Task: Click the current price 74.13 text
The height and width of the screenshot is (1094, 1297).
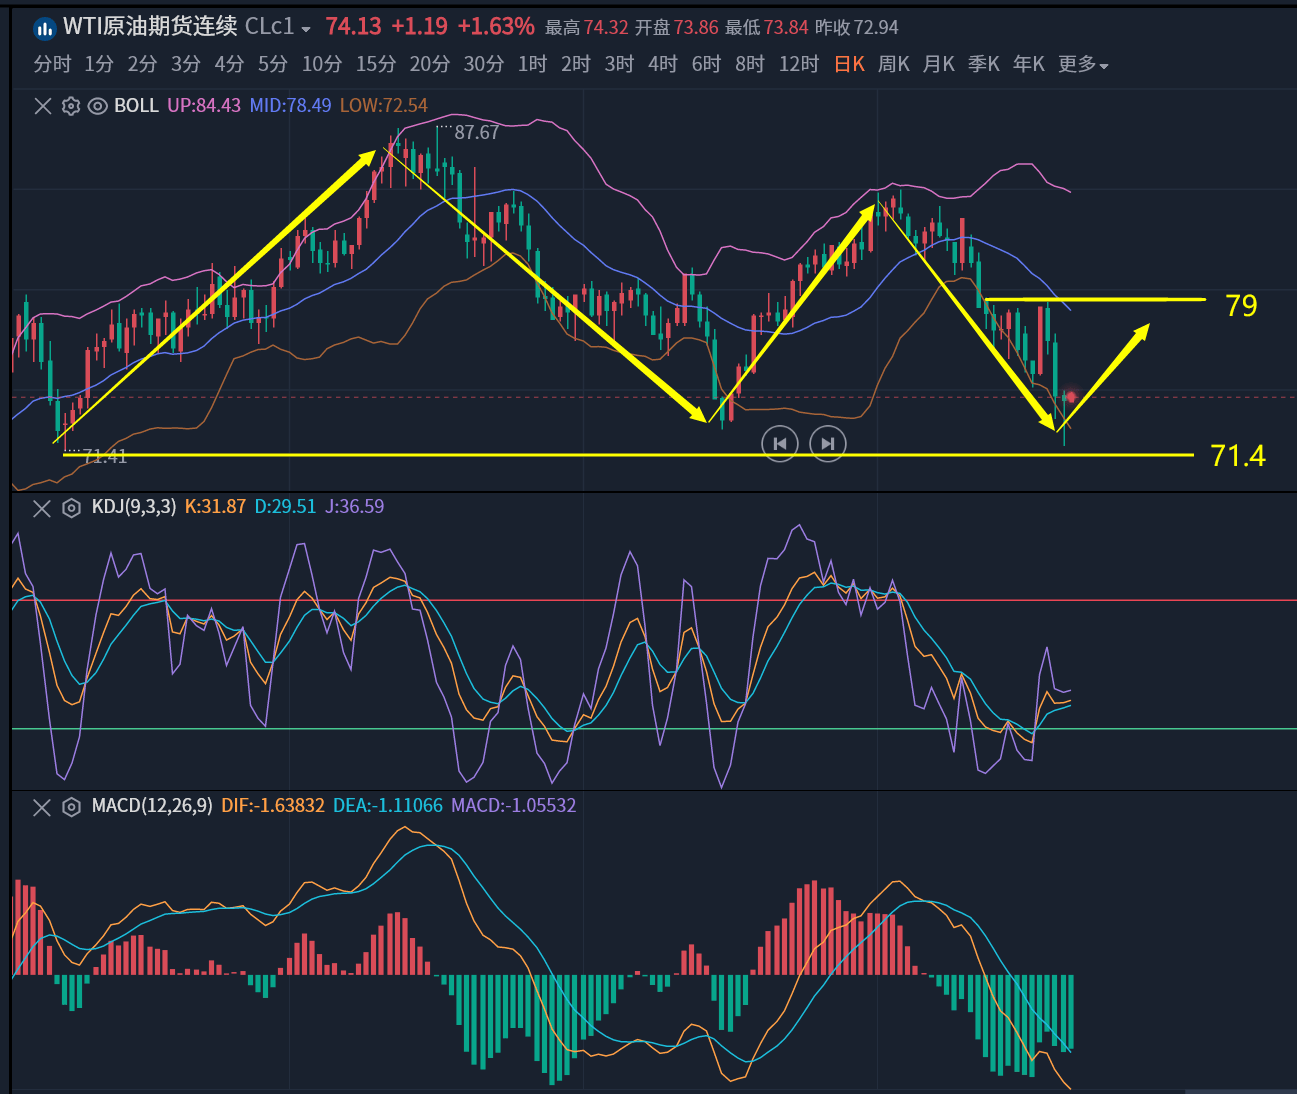Action: coord(353,27)
